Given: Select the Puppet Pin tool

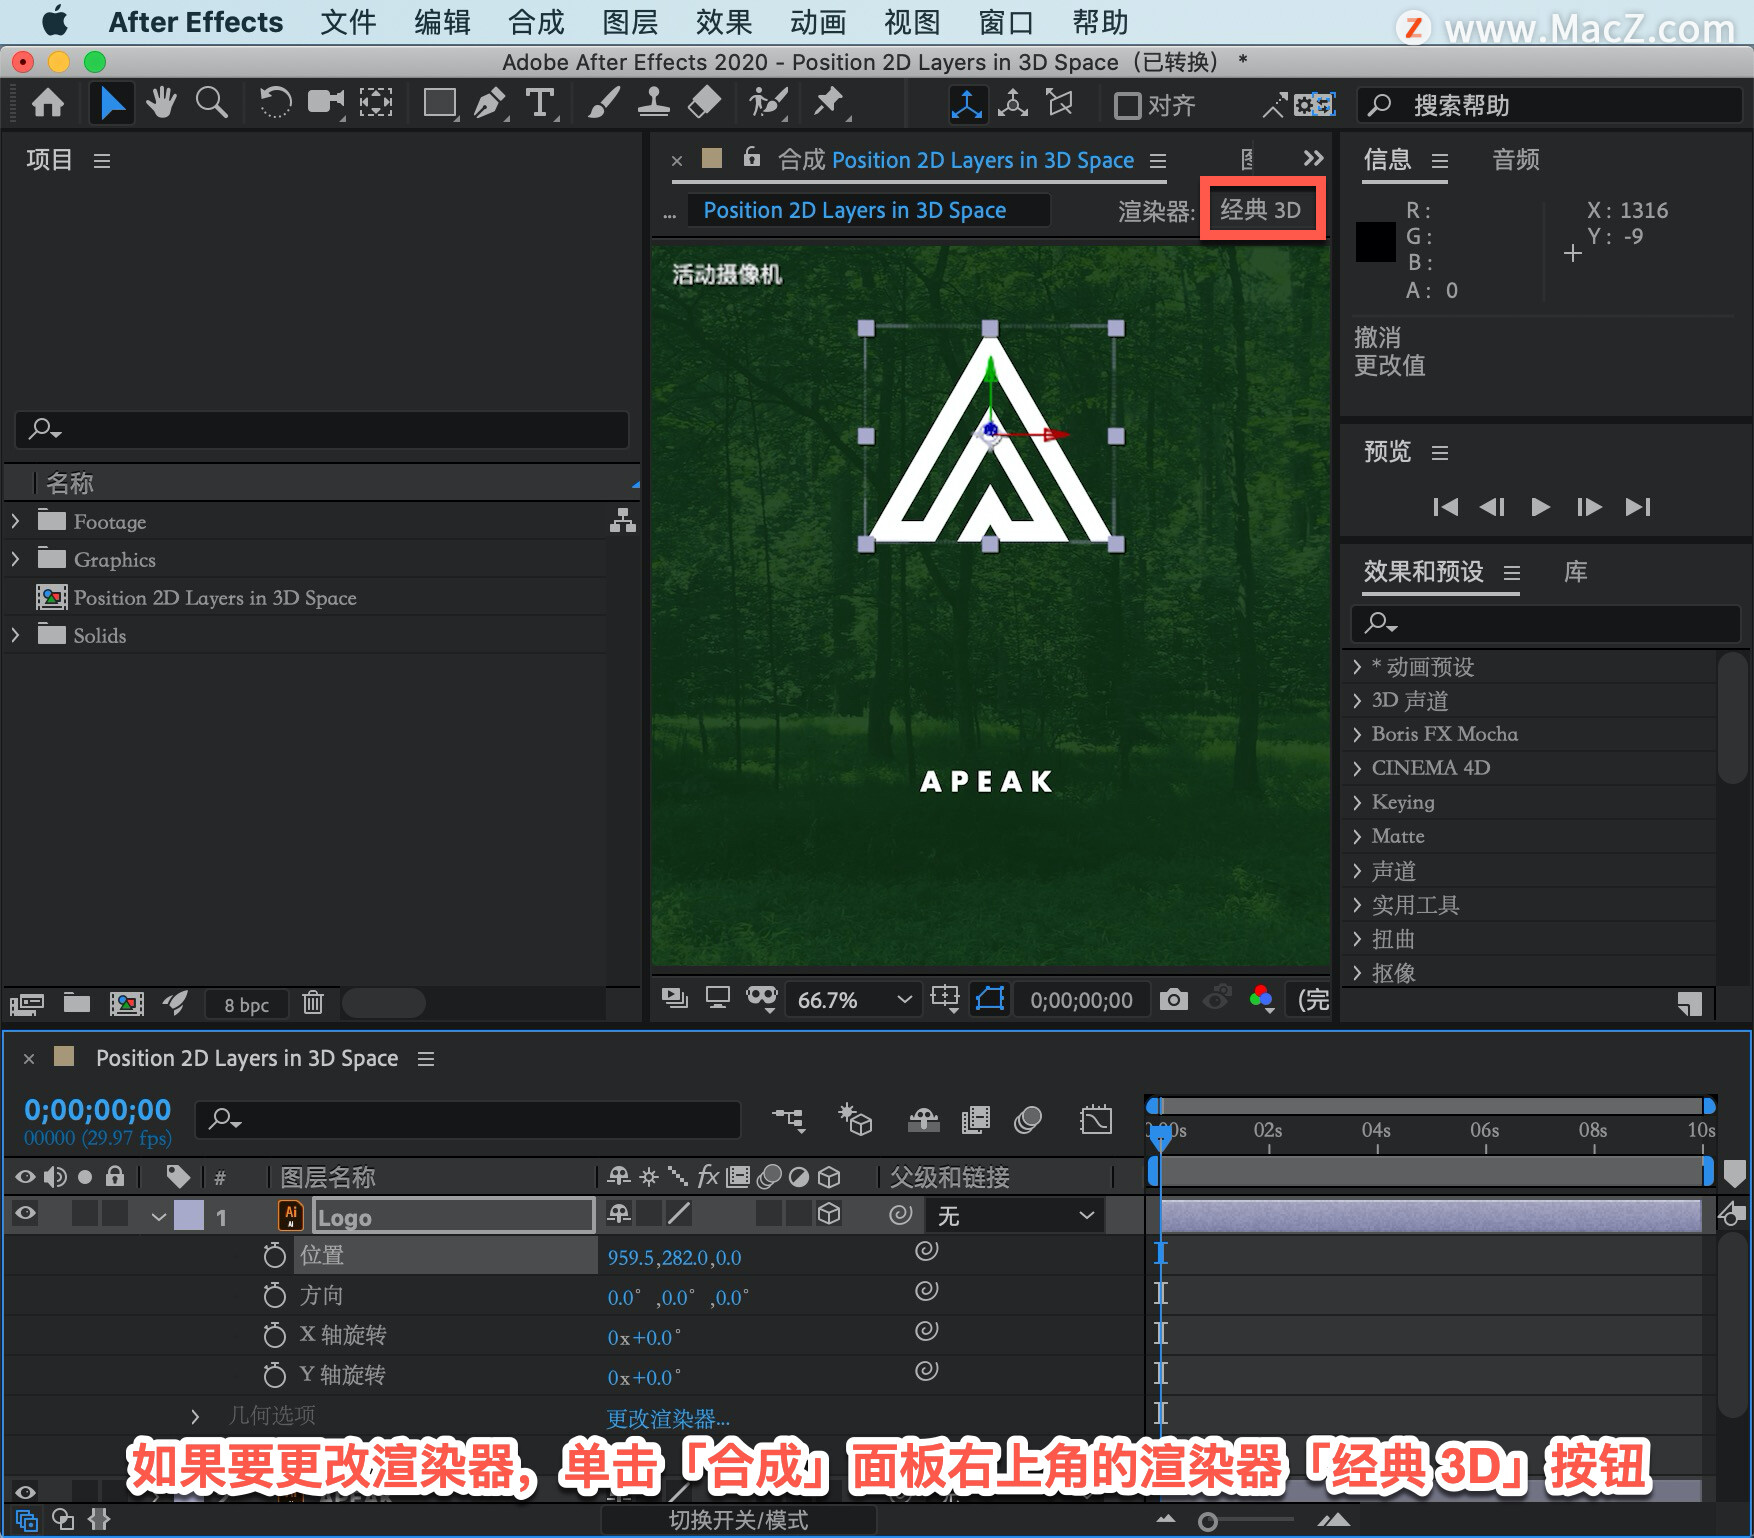Looking at the screenshot, I should pyautogui.click(x=829, y=103).
